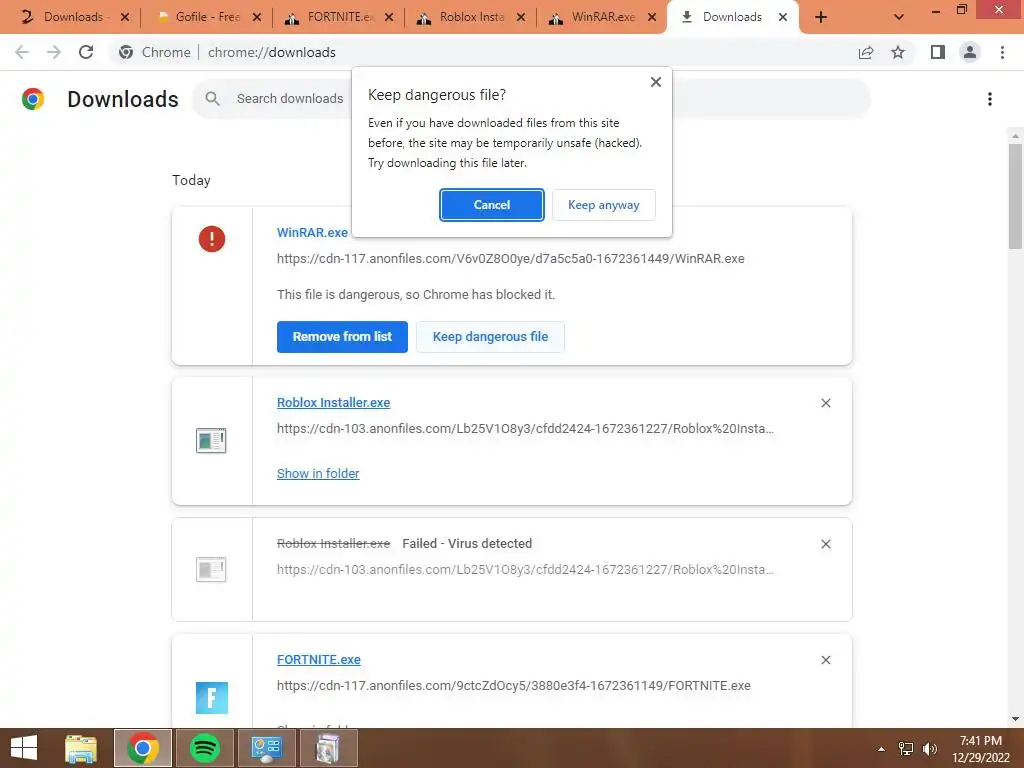This screenshot has width=1024, height=768.
Task: Open the Roblox Installer.exe file link
Action: coord(334,403)
